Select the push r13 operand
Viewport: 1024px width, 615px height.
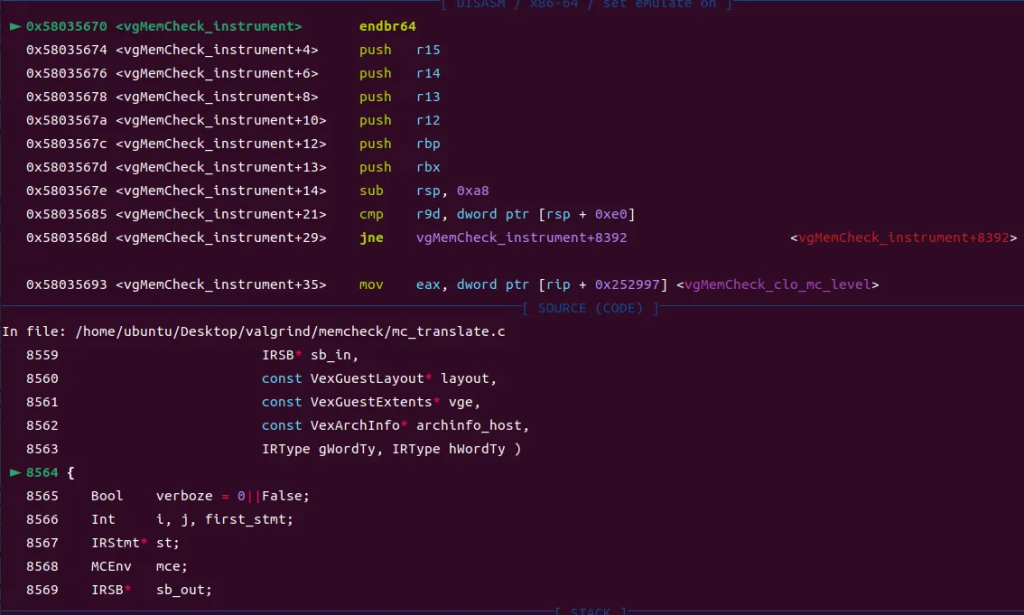(x=428, y=97)
